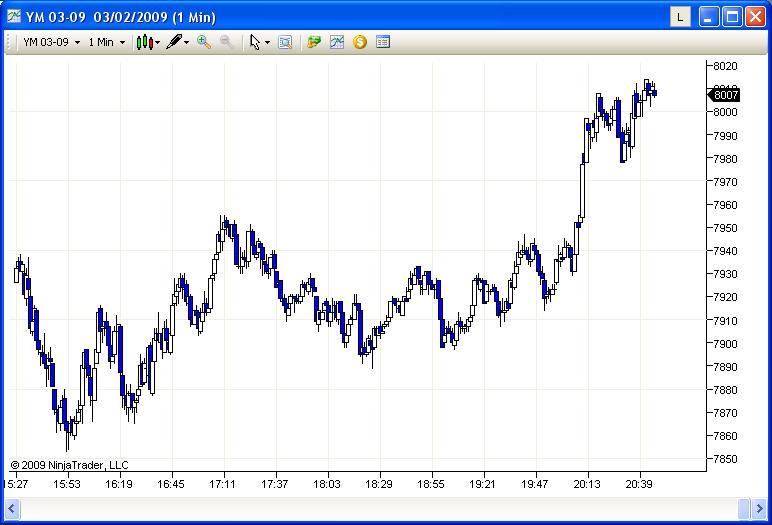Click the L link button in title bar
Screen dimensions: 772x525
(x=680, y=17)
